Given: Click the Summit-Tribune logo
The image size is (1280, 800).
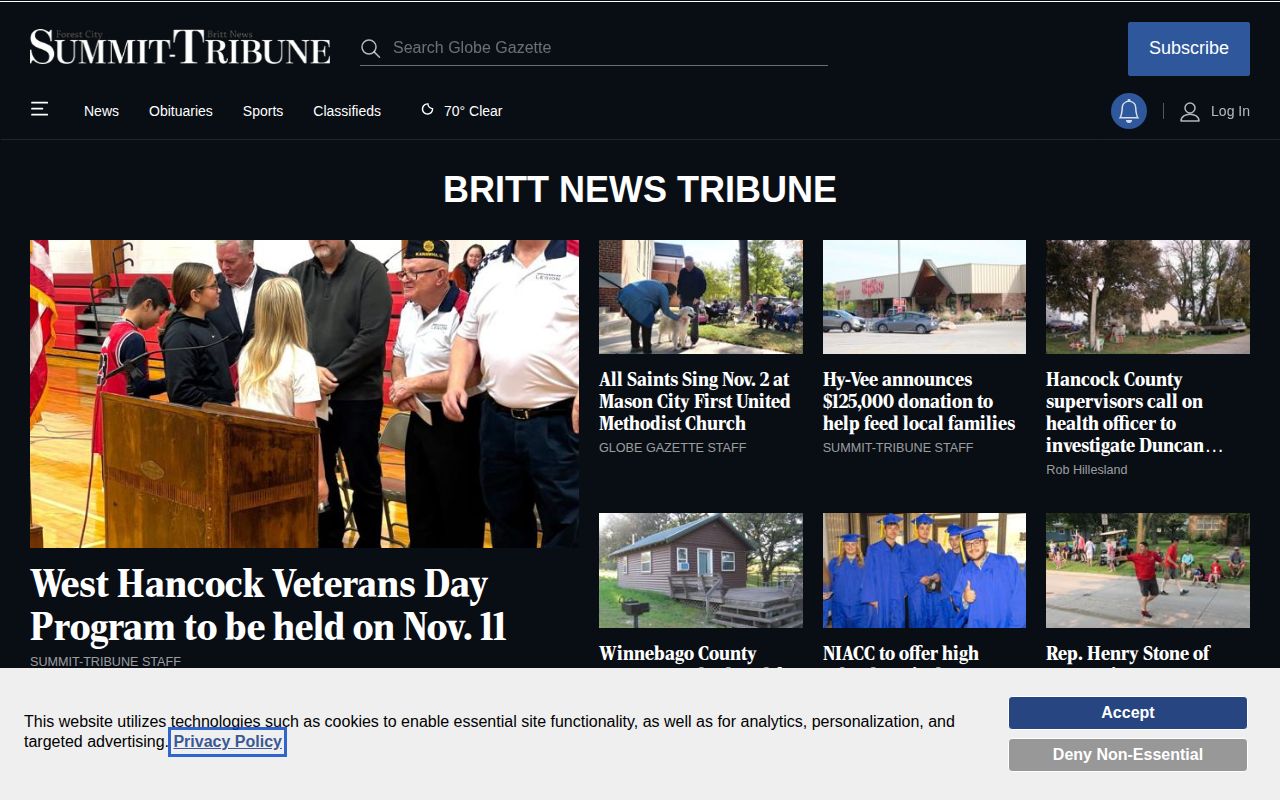Looking at the screenshot, I should [x=180, y=47].
